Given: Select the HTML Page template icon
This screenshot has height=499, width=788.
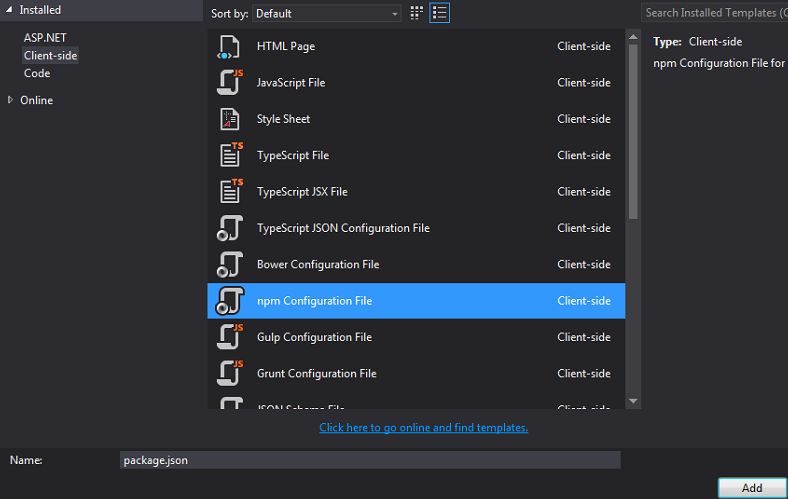Looking at the screenshot, I should click(x=229, y=47).
